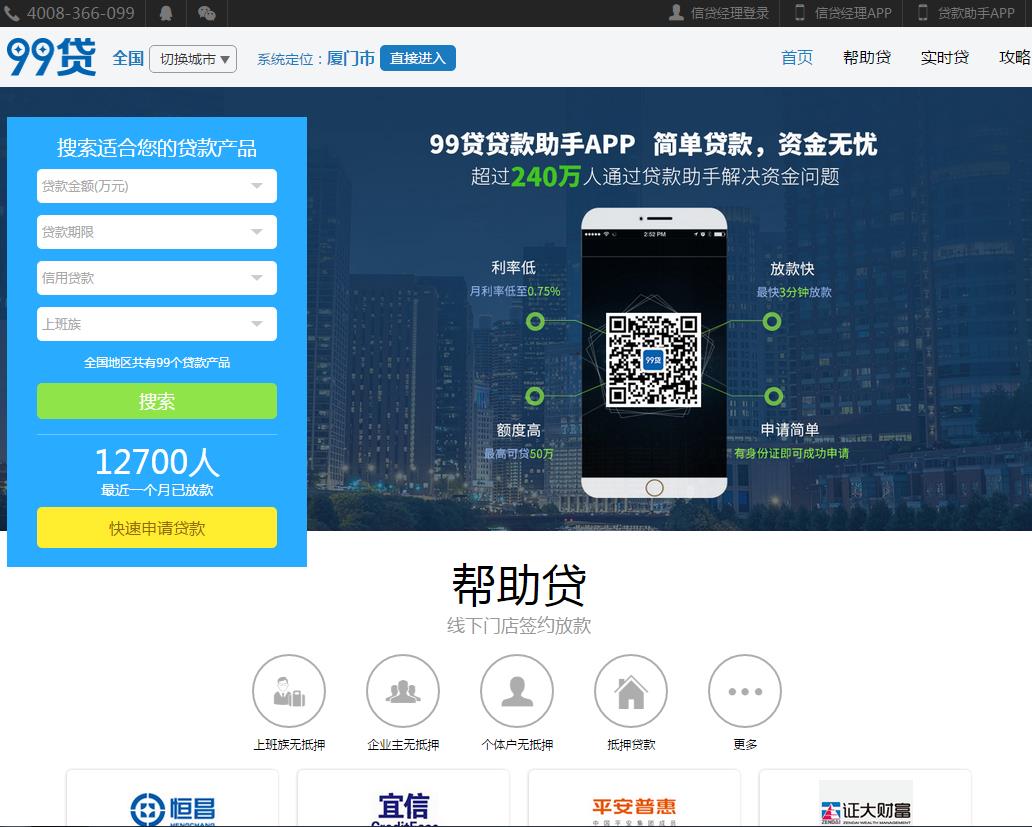This screenshot has height=827, width=1032.
Task: Open 信贷经理APP link in top bar
Action: (844, 13)
